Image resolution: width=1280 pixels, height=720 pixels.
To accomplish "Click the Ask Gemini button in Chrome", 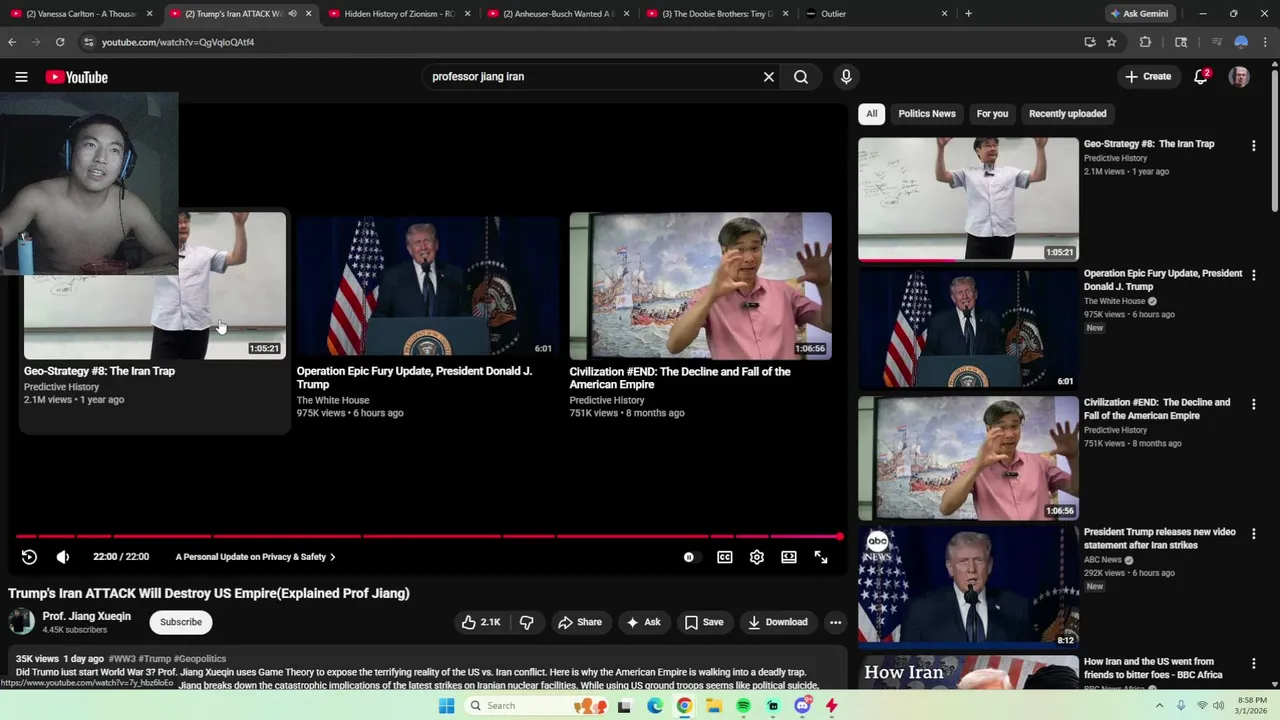I will coord(1139,14).
